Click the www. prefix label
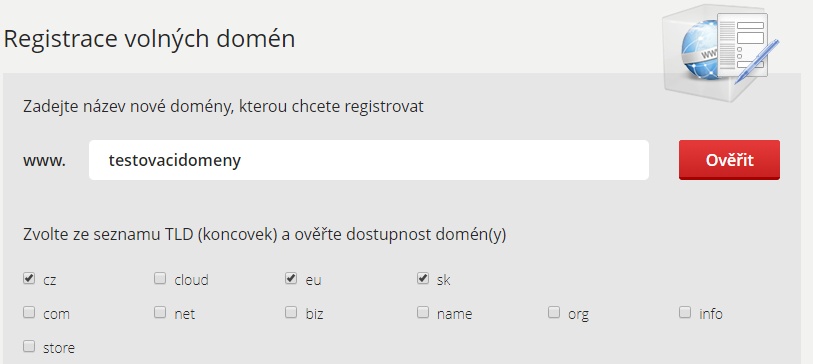The width and height of the screenshot is (813, 364). pyautogui.click(x=44, y=161)
